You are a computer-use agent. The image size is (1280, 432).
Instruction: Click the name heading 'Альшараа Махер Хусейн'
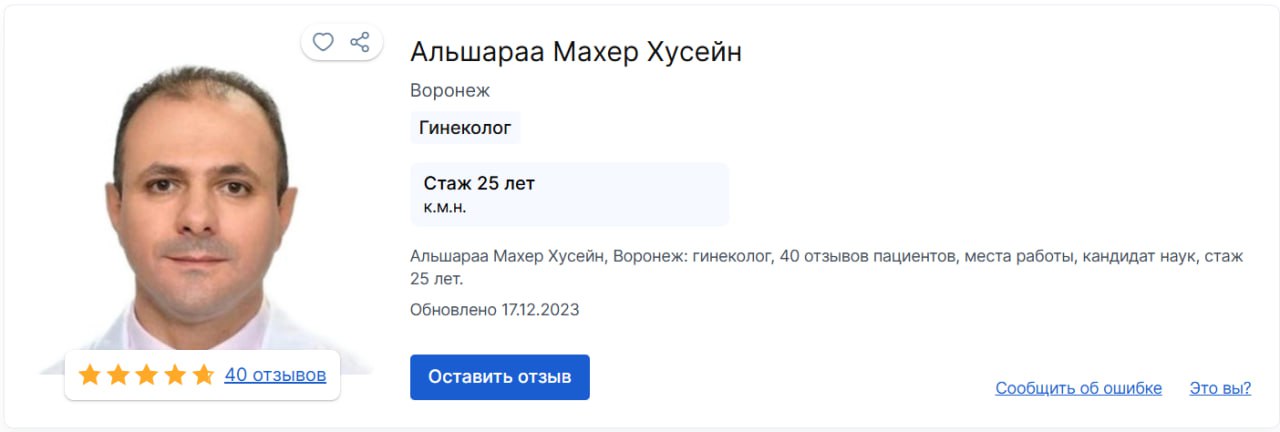[x=576, y=52]
